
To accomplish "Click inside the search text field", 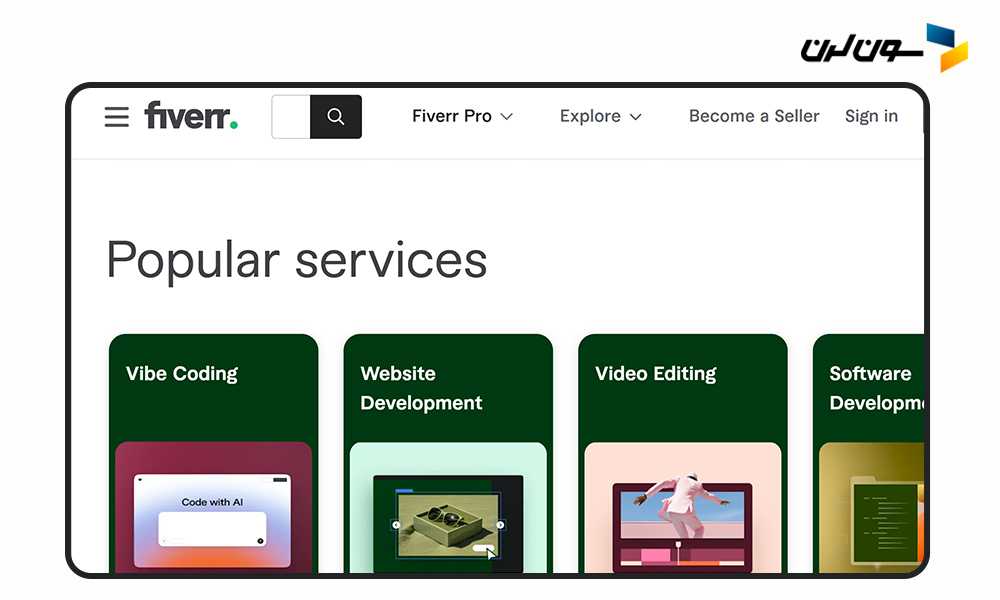I will [292, 117].
